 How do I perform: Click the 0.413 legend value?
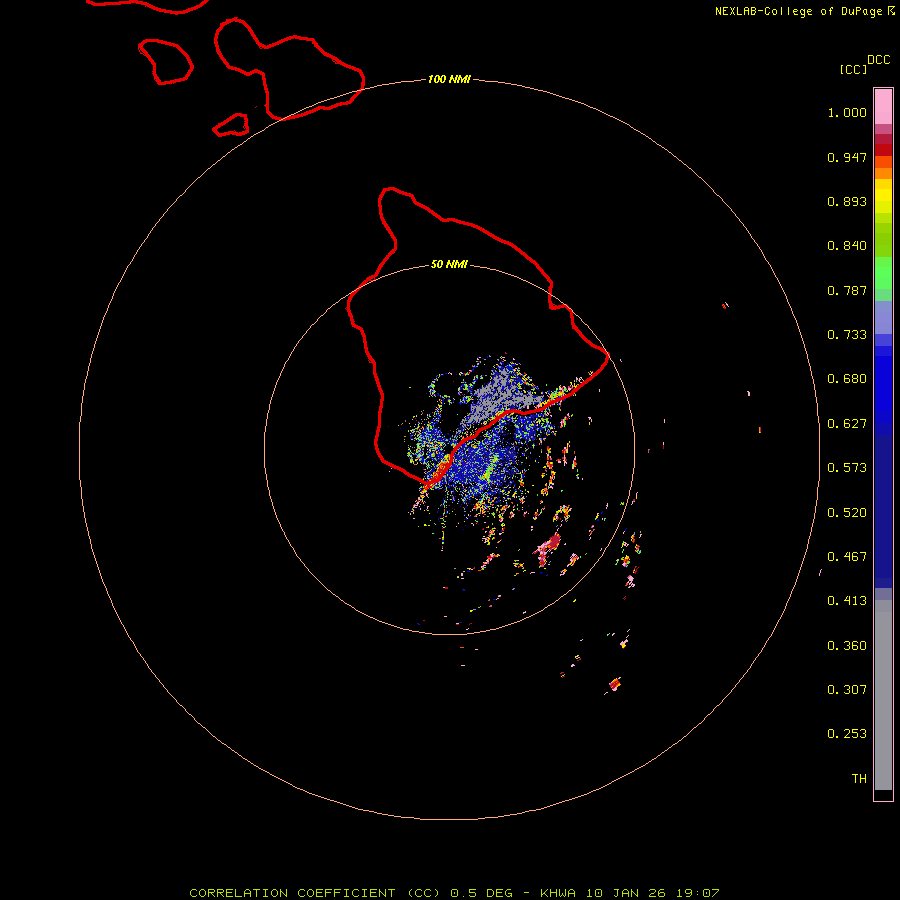tap(847, 601)
